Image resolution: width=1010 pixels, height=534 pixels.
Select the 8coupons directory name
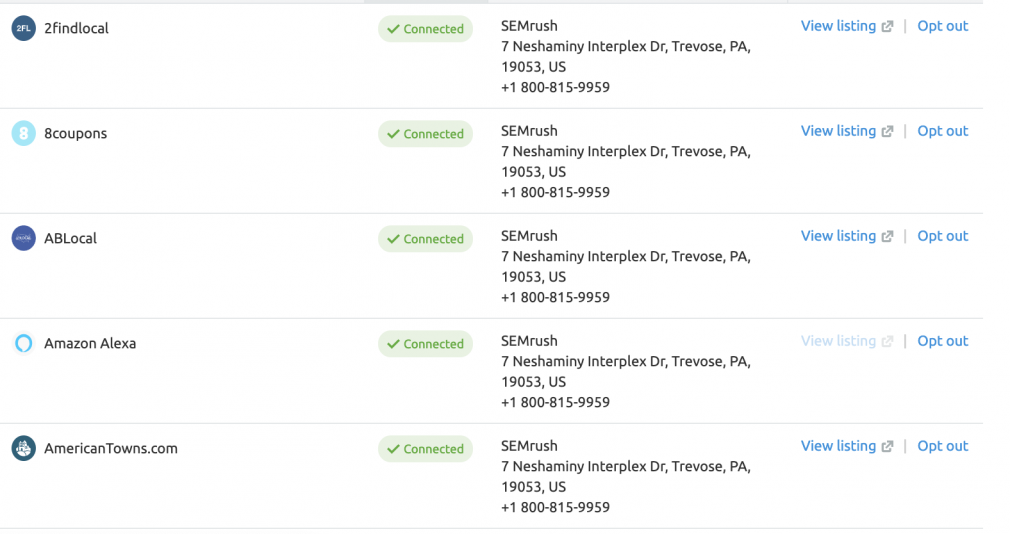(75, 133)
